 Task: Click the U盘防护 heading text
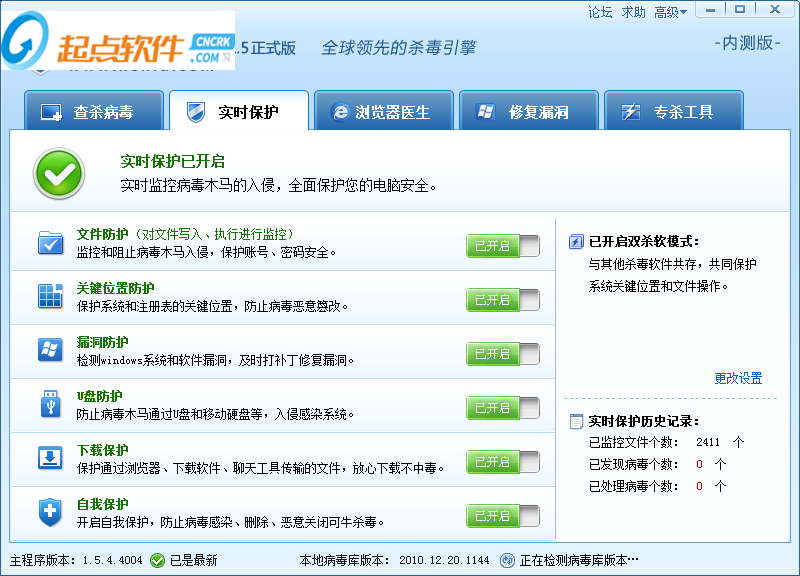(99, 396)
